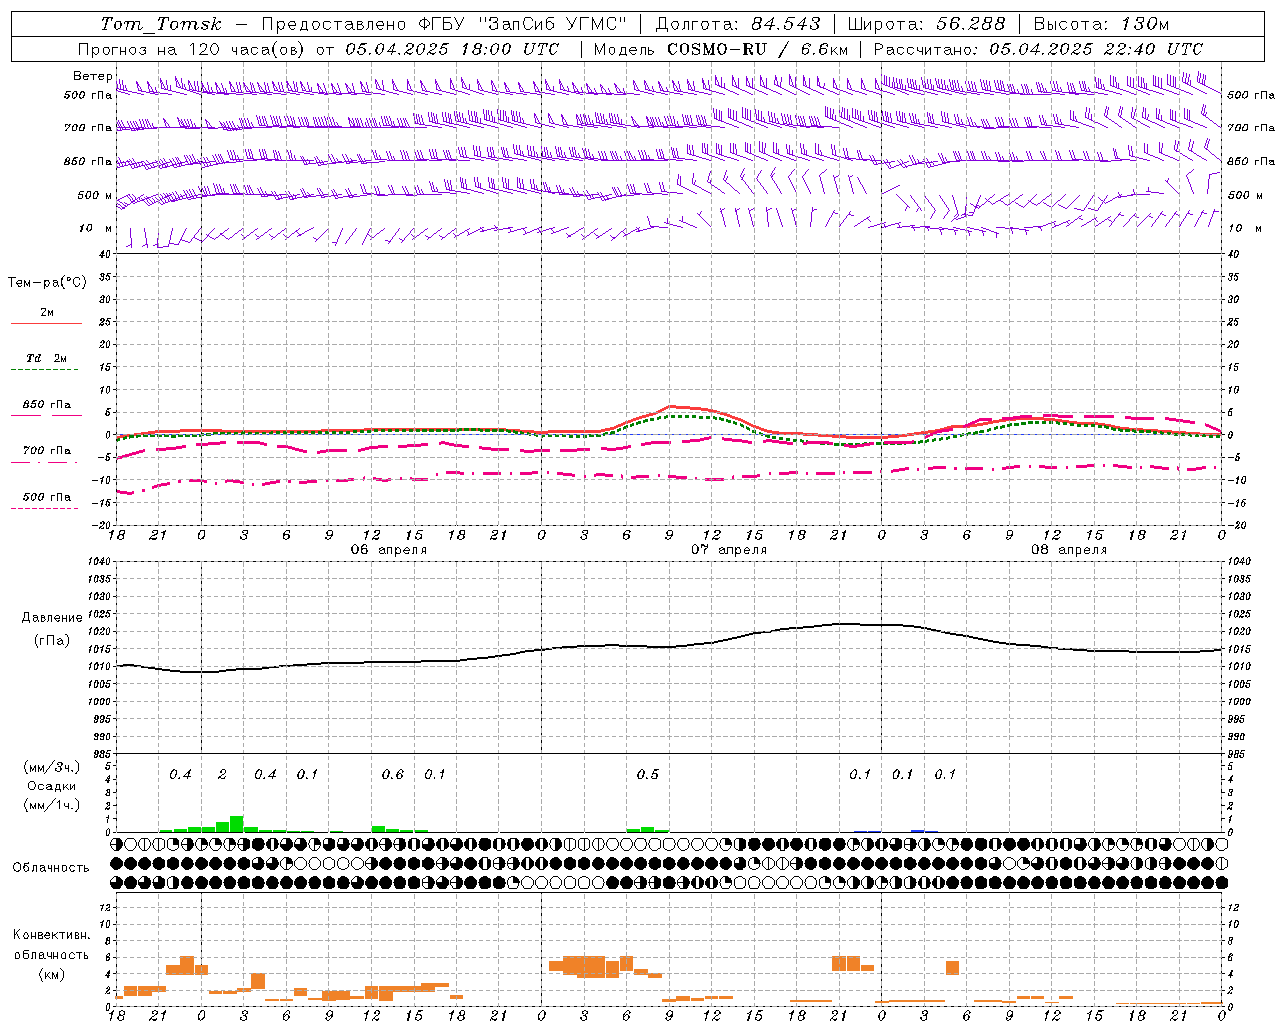Click the Давление pressure label
The height and width of the screenshot is (1024, 1280).
pyautogui.click(x=52, y=618)
